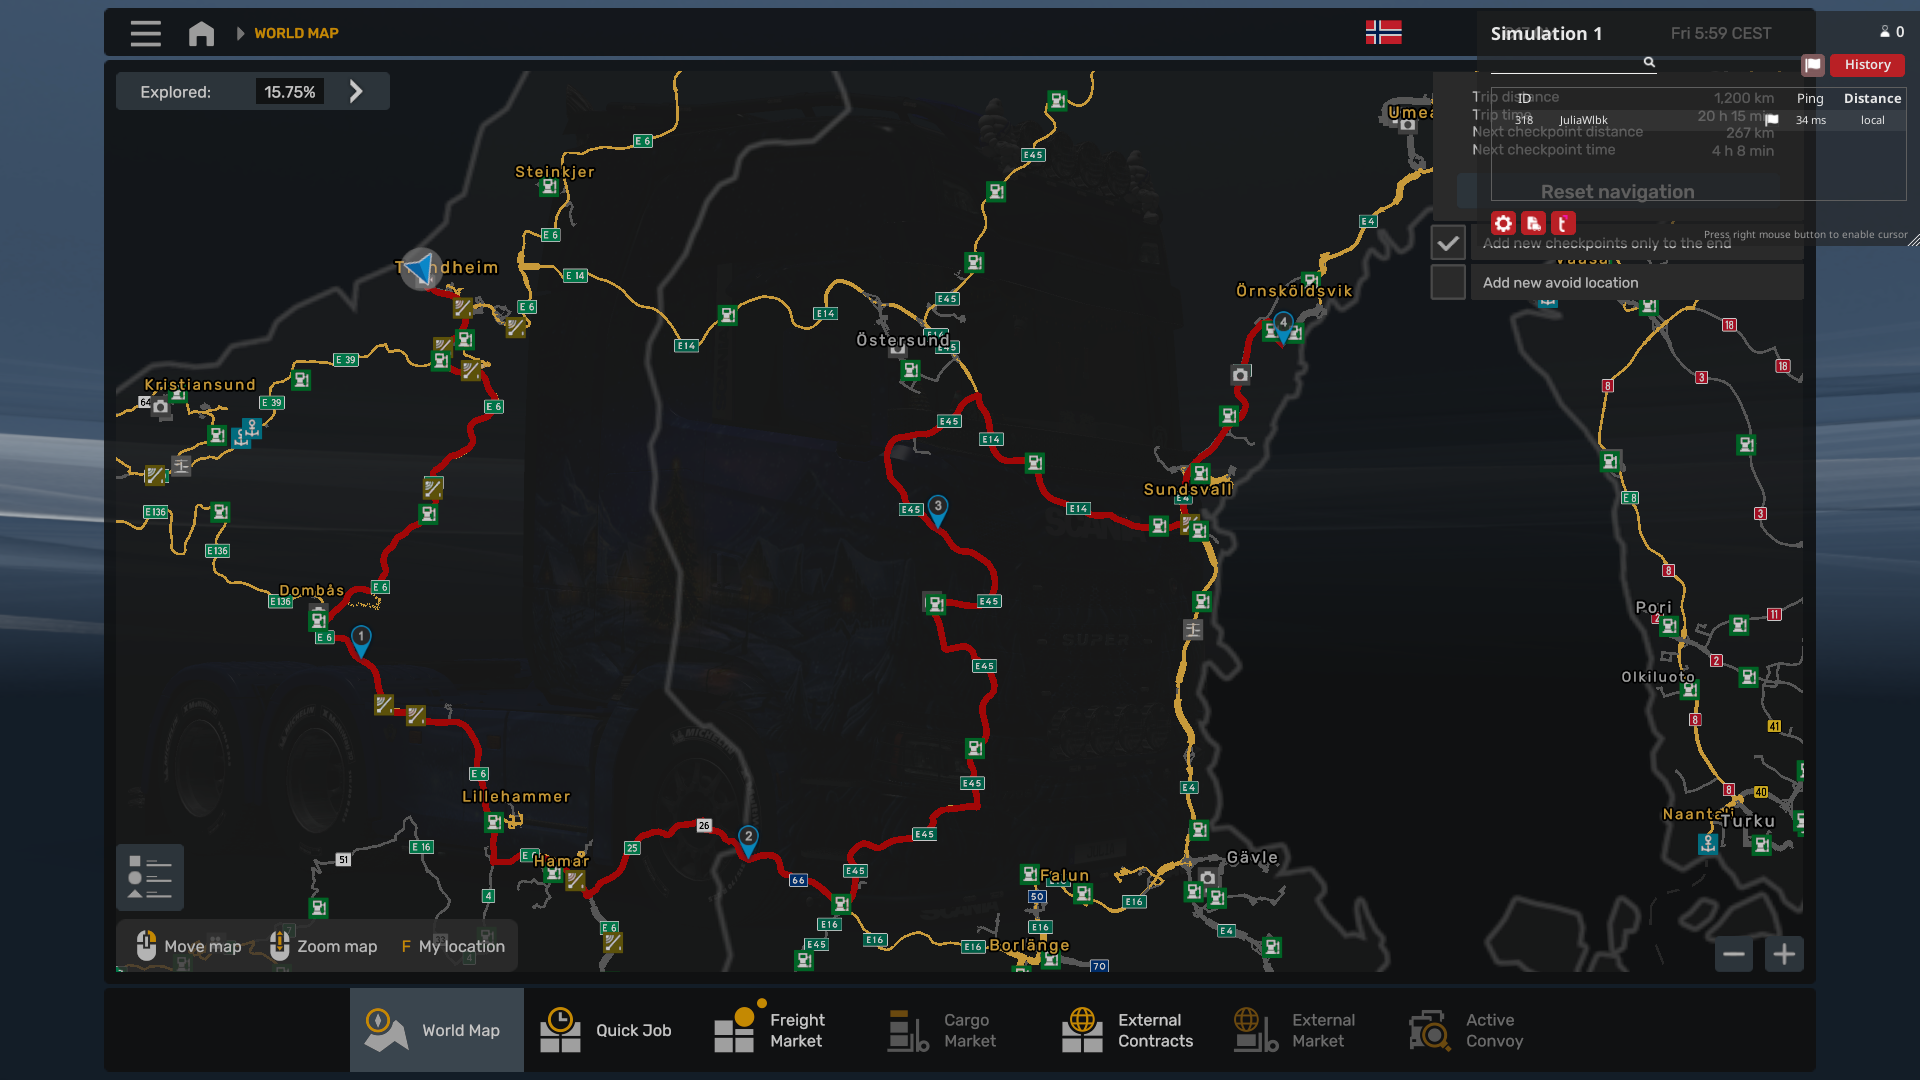The image size is (1920, 1080).
Task: Zoom in map with plus button
Action: [x=1784, y=954]
